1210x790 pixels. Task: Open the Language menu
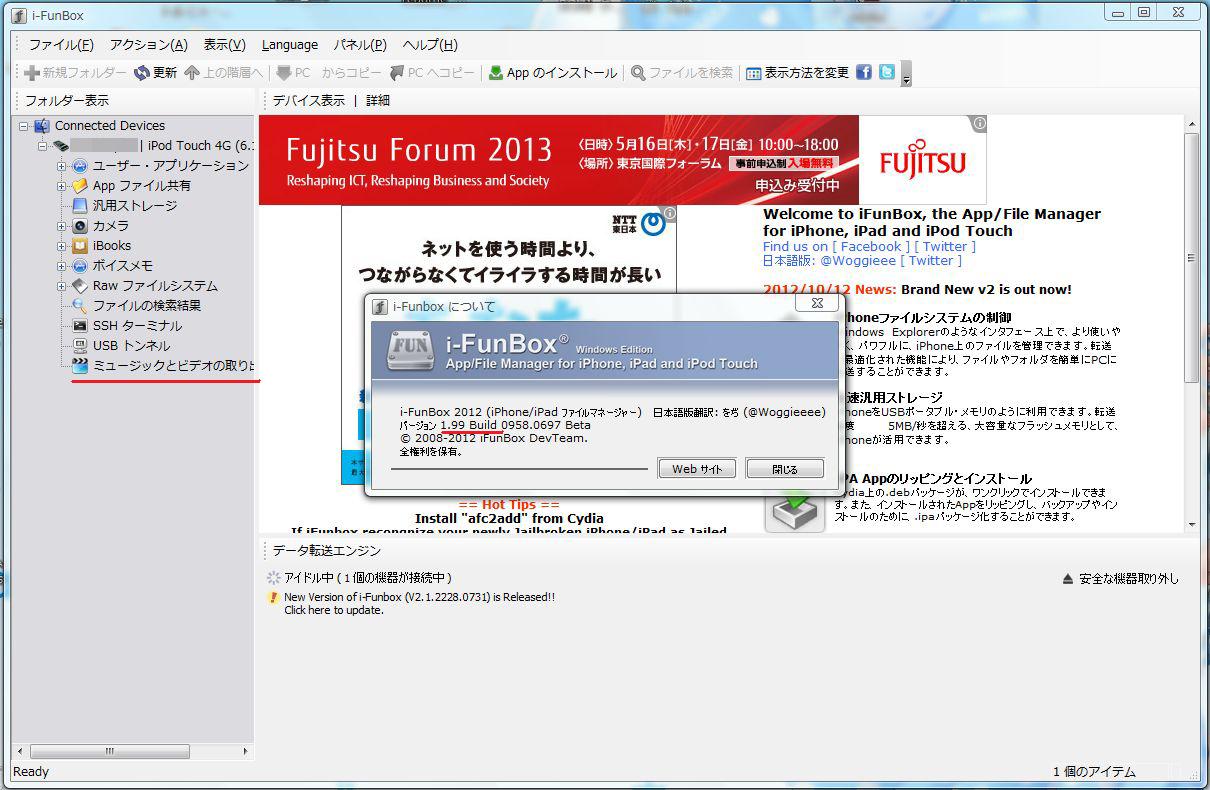pos(290,45)
